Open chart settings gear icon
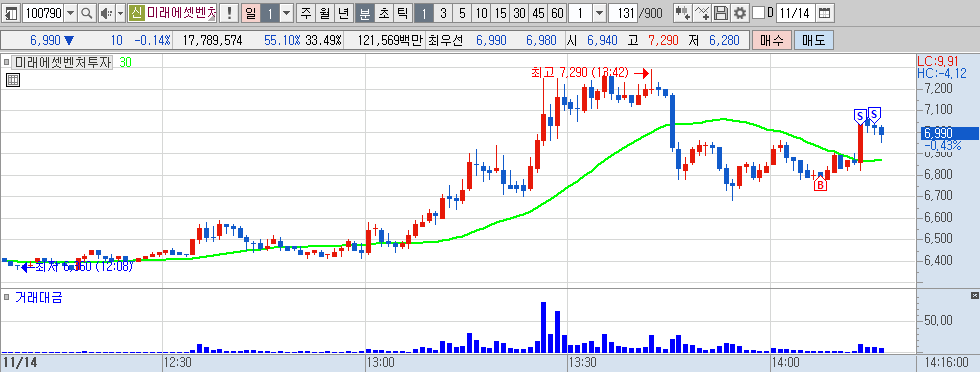This screenshot has height=372, width=980. tap(740, 13)
